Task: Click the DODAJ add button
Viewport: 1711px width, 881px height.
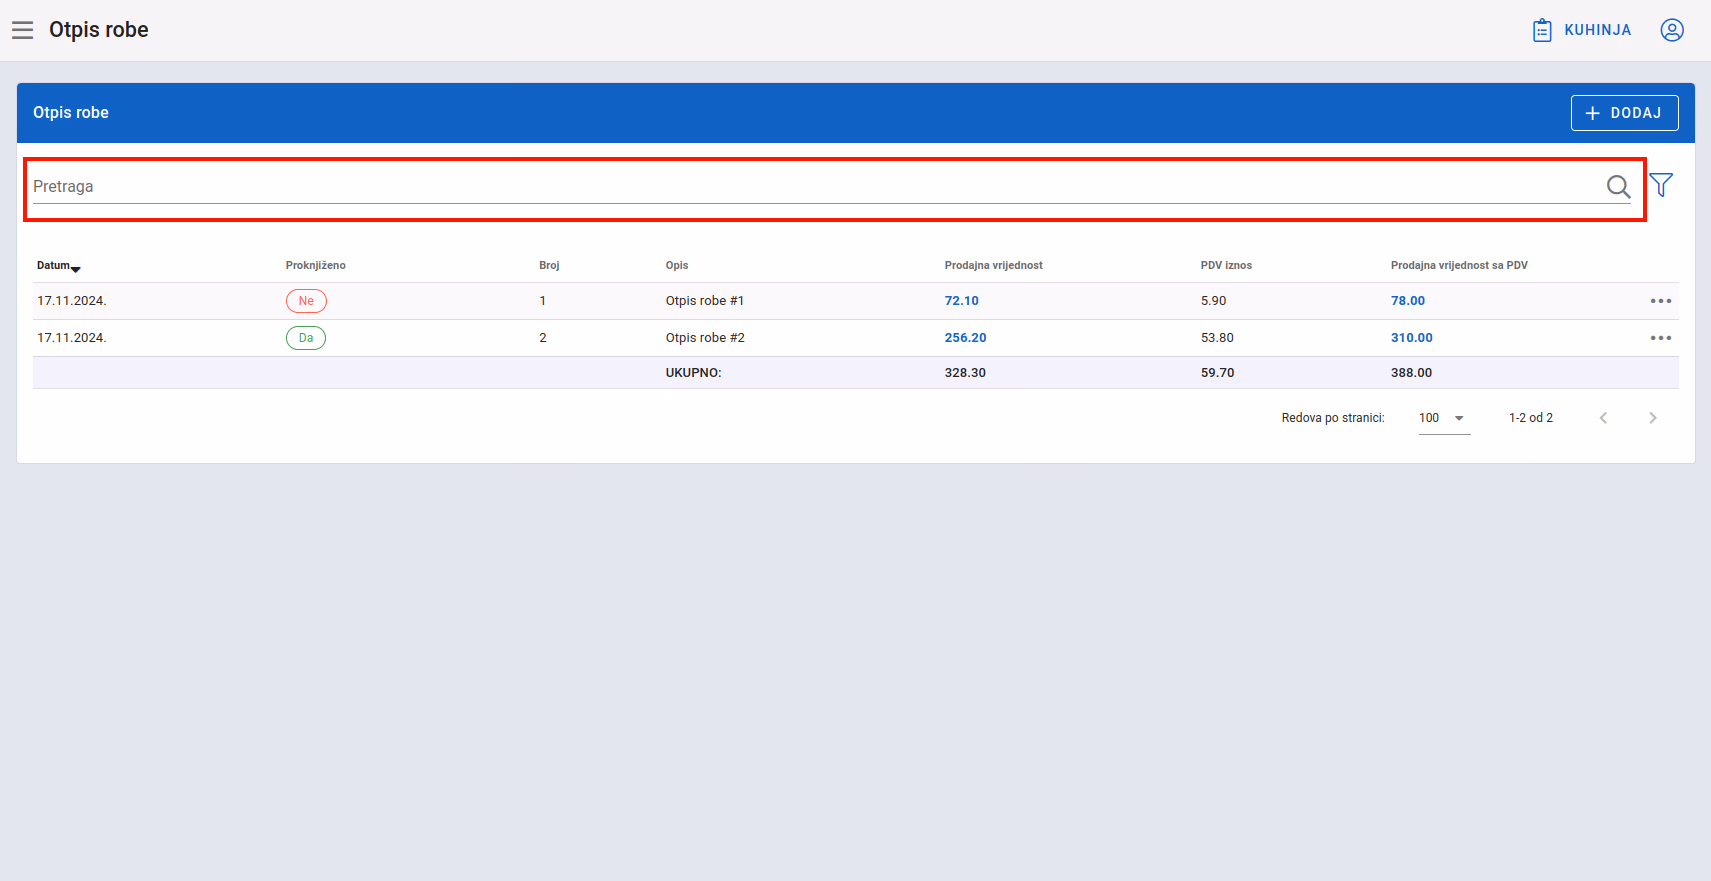Action: (x=1624, y=113)
